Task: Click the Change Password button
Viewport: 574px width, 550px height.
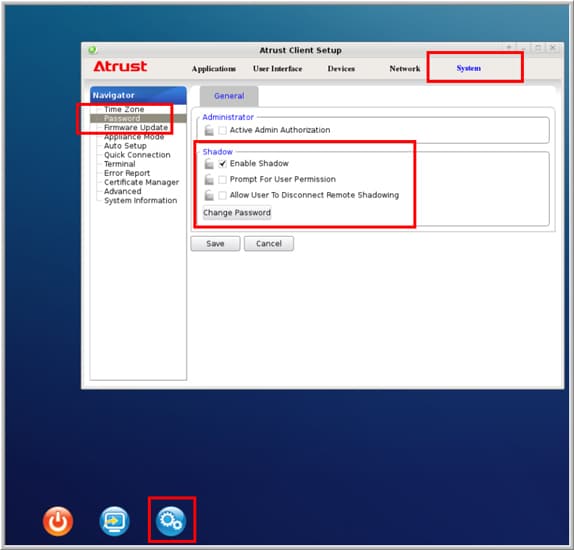Action: [x=237, y=213]
